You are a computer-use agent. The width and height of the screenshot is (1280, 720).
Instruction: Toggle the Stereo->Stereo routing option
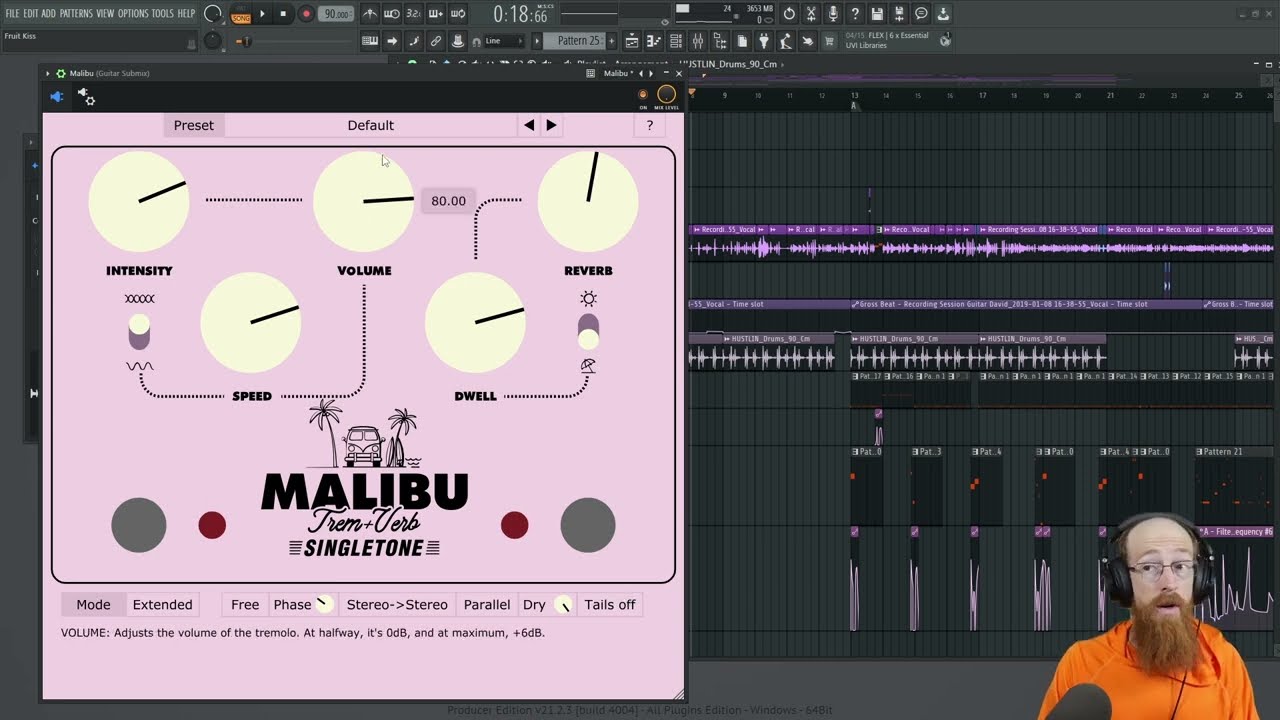397,604
